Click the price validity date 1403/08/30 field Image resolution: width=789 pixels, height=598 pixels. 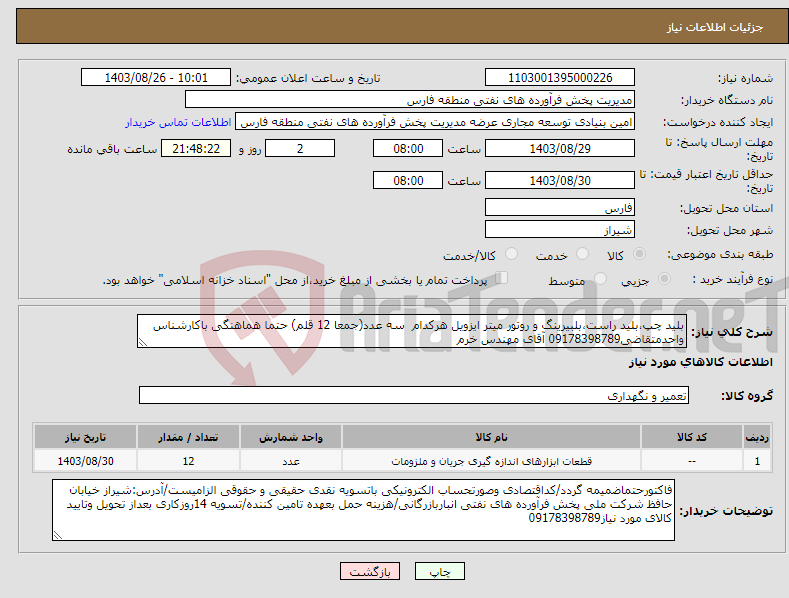[560, 180]
